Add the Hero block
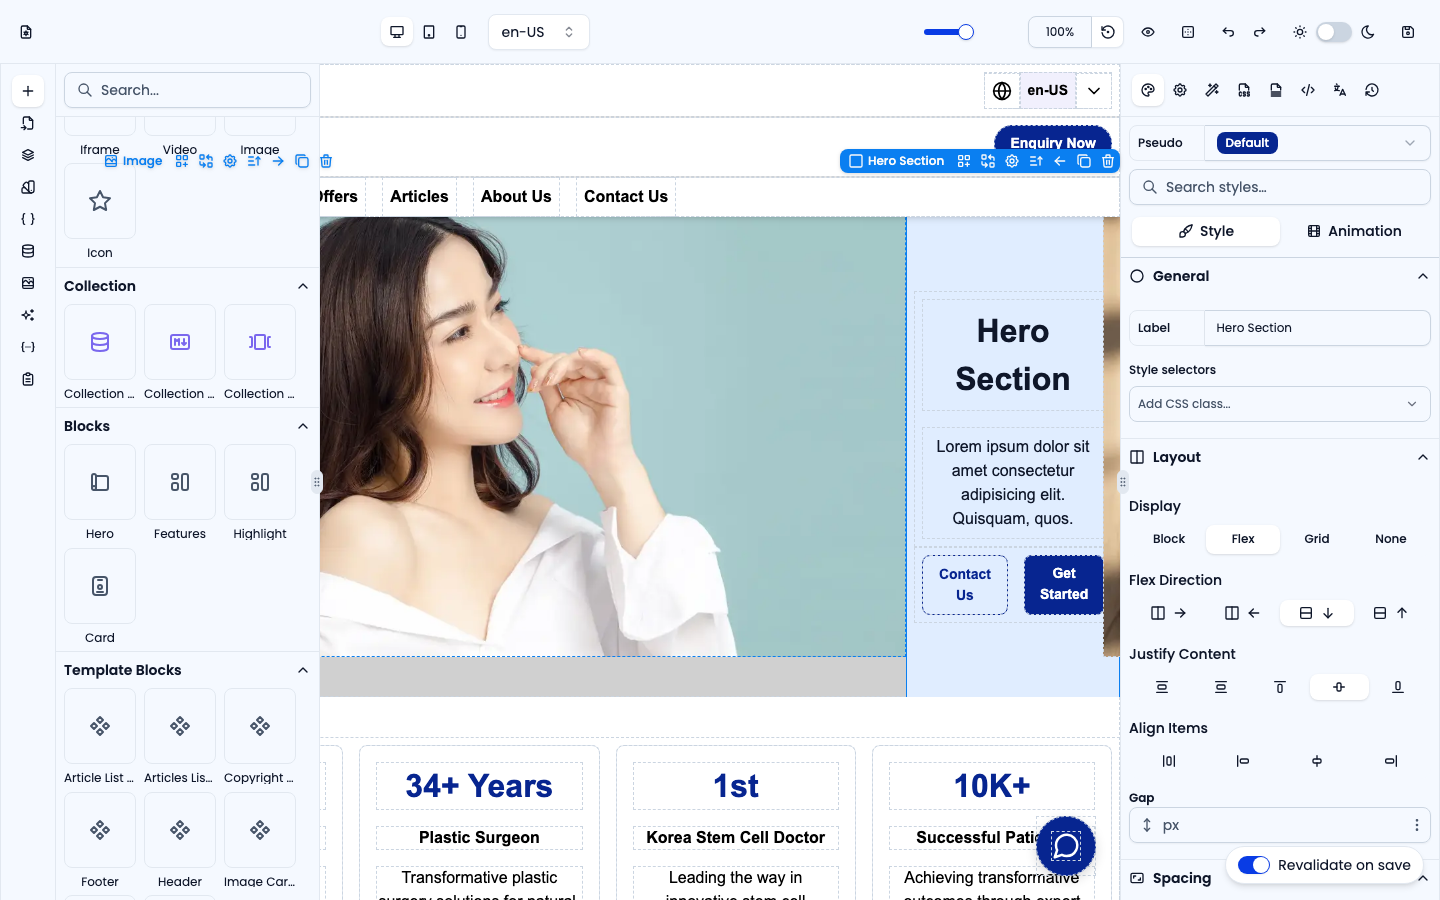The height and width of the screenshot is (900, 1440). pos(100,483)
